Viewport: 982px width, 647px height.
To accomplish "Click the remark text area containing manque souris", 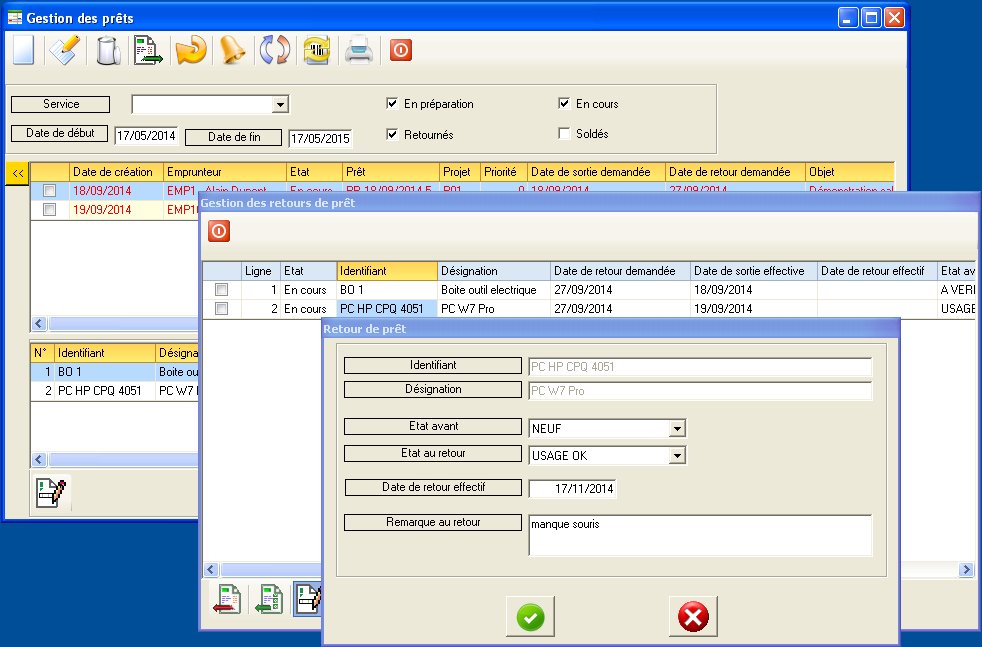I will (x=700, y=535).
